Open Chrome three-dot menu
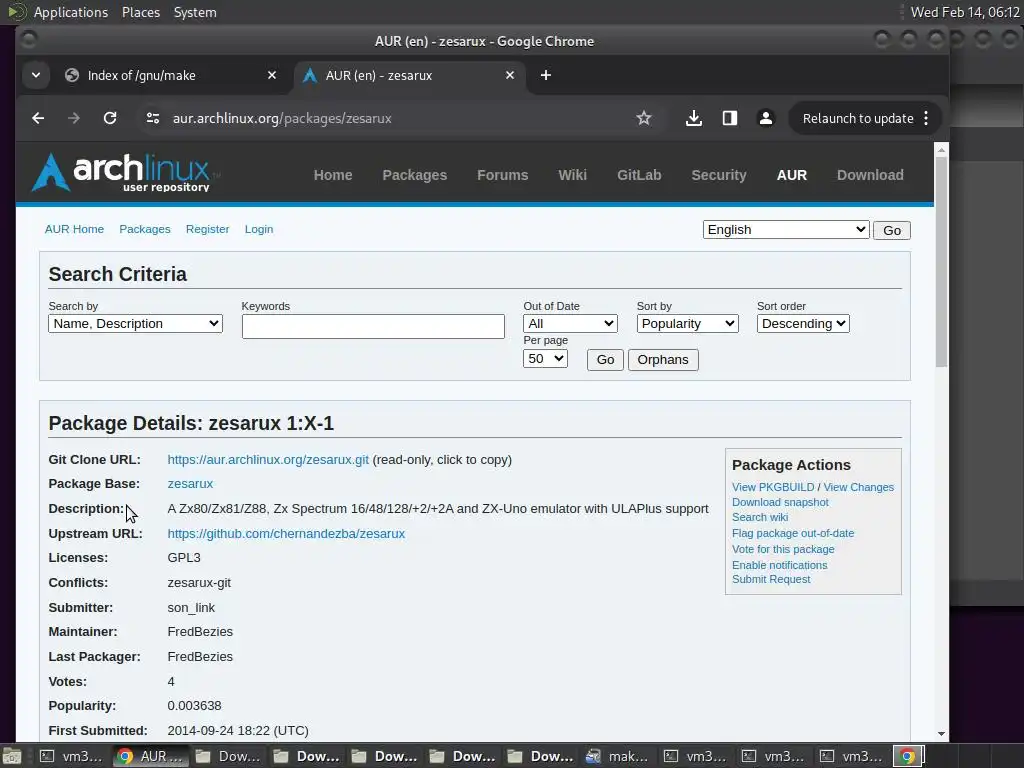1024x768 pixels. tap(926, 118)
